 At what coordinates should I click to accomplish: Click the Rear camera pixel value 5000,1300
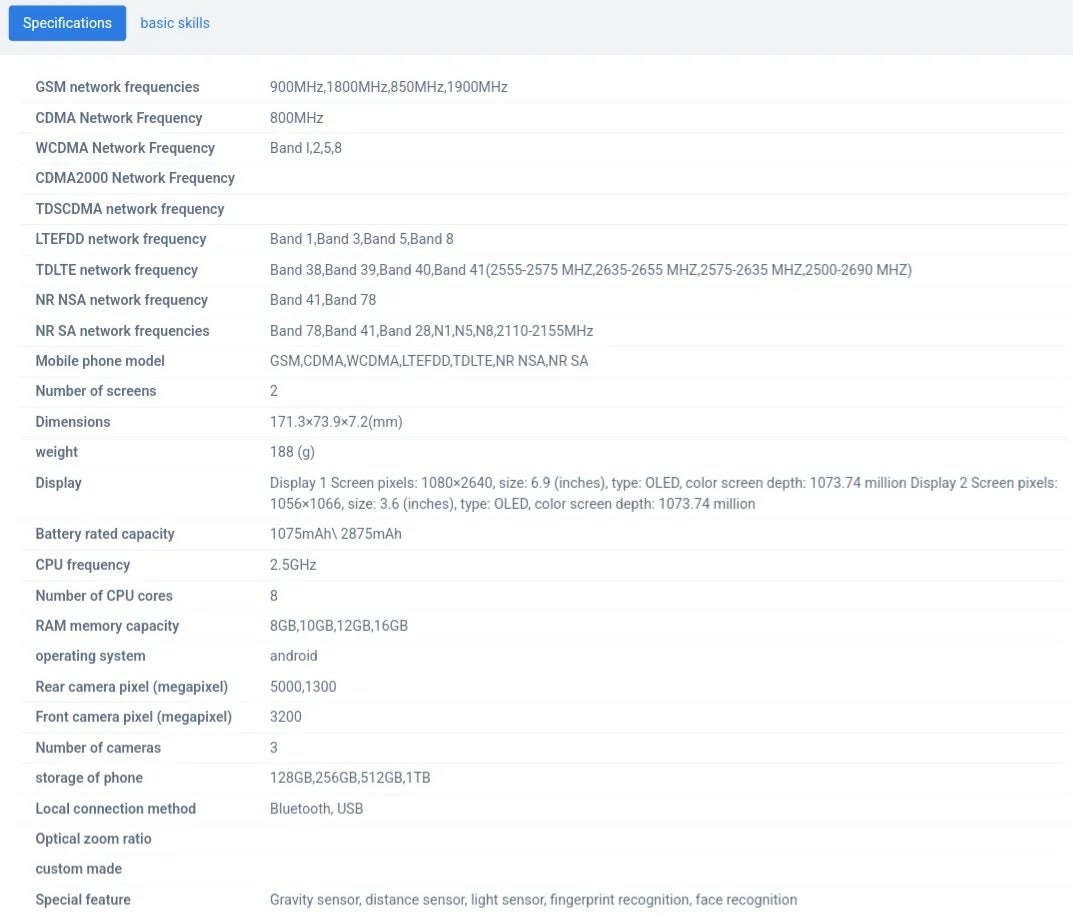(303, 687)
